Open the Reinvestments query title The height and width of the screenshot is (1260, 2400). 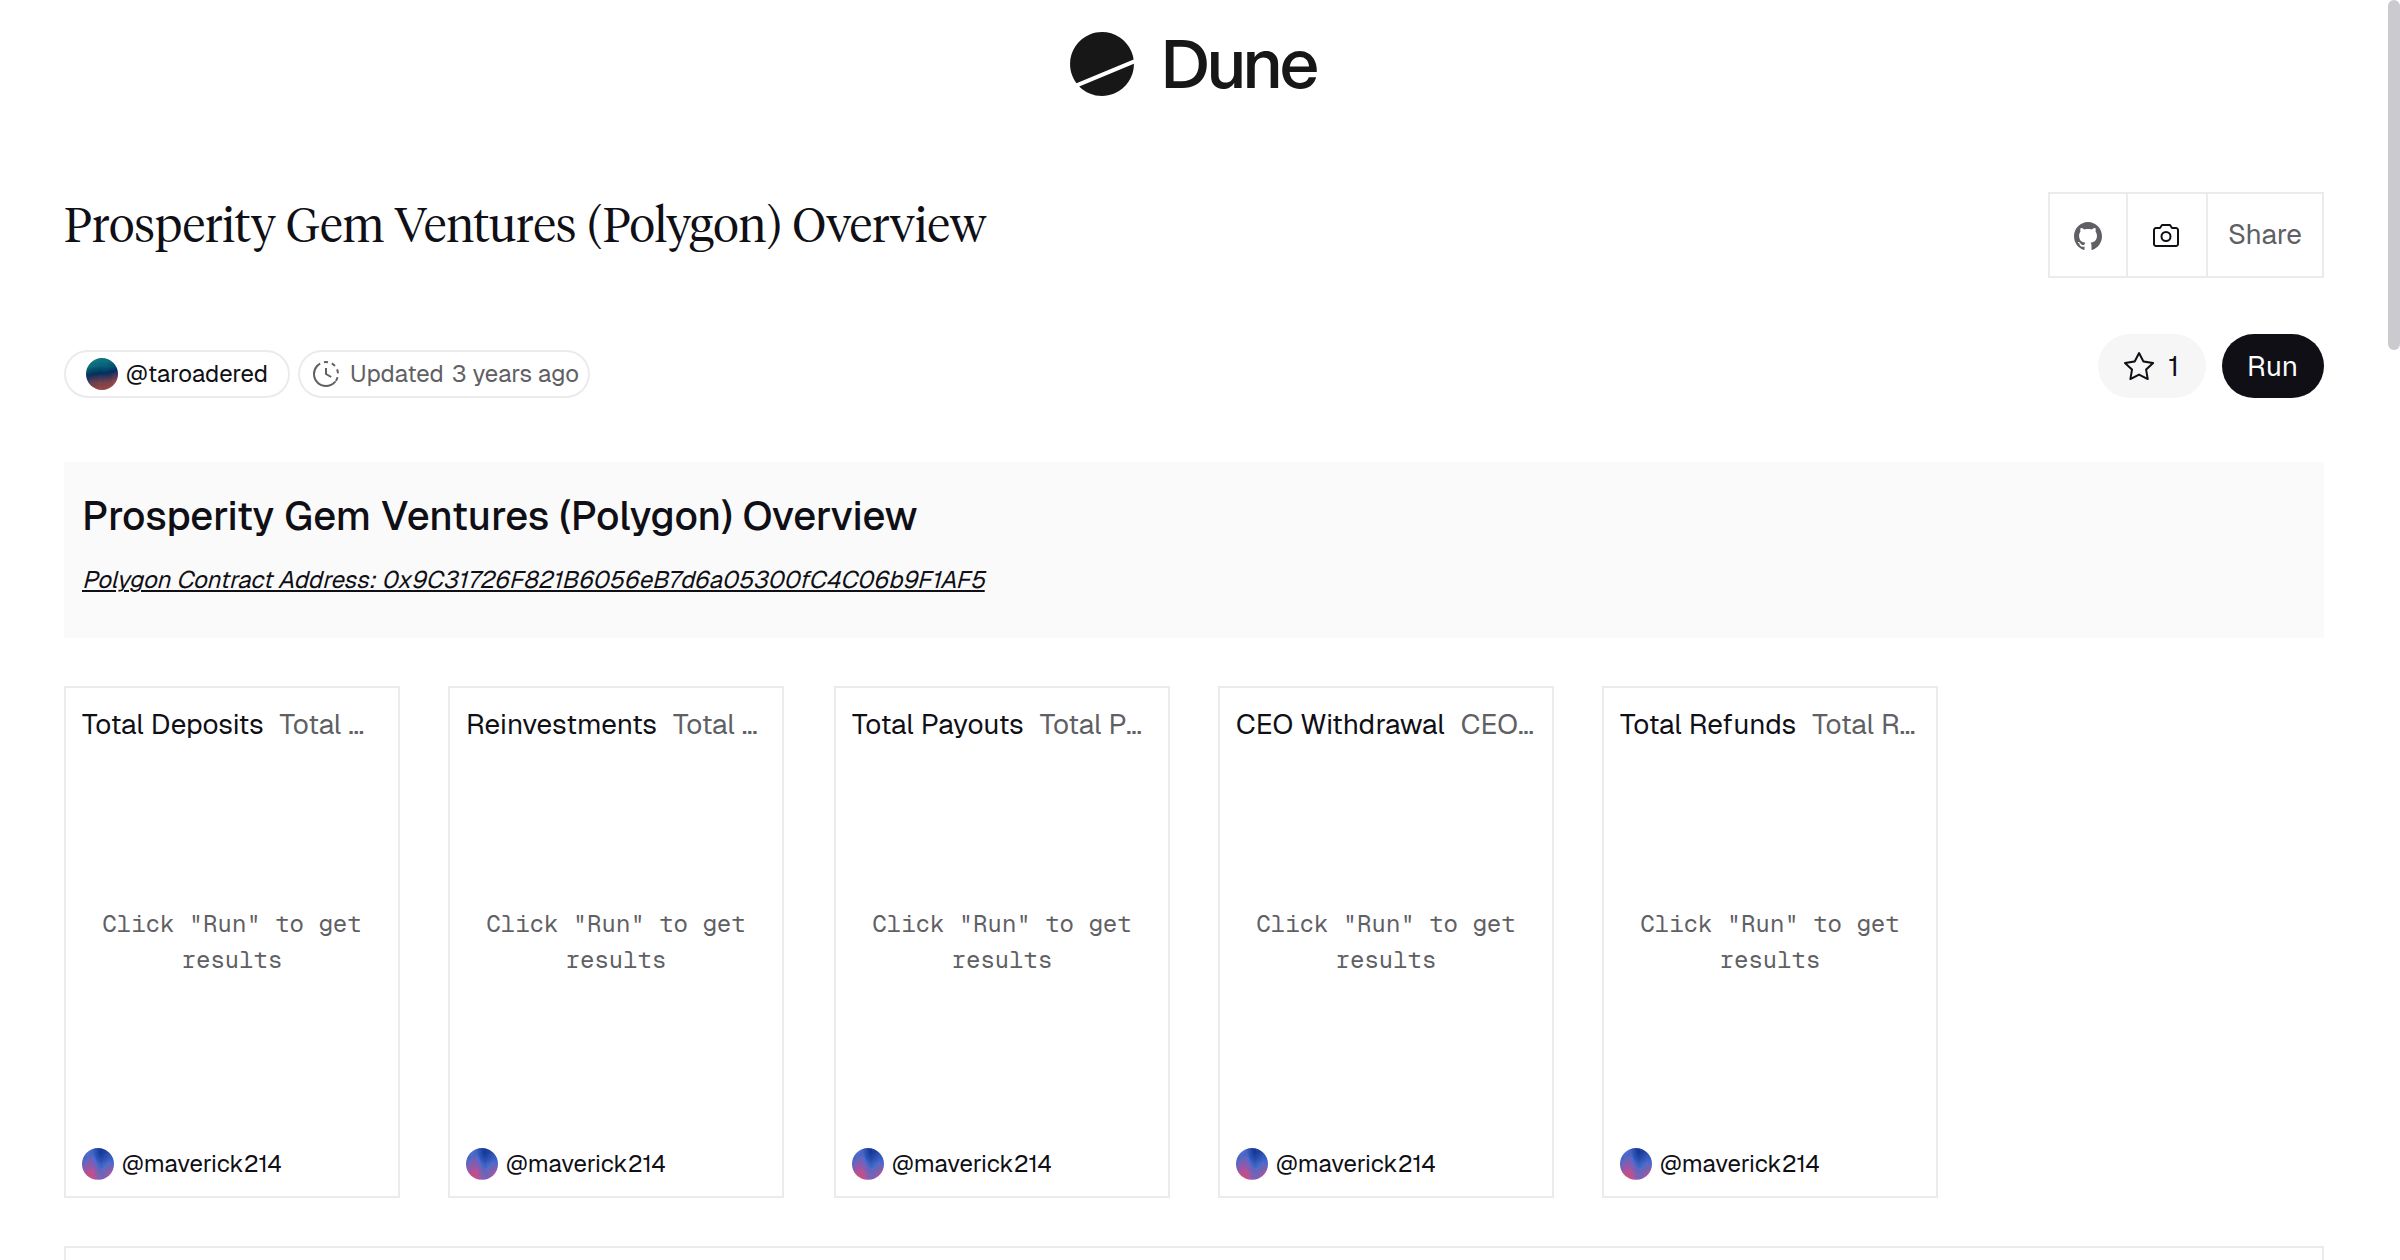pyautogui.click(x=561, y=724)
